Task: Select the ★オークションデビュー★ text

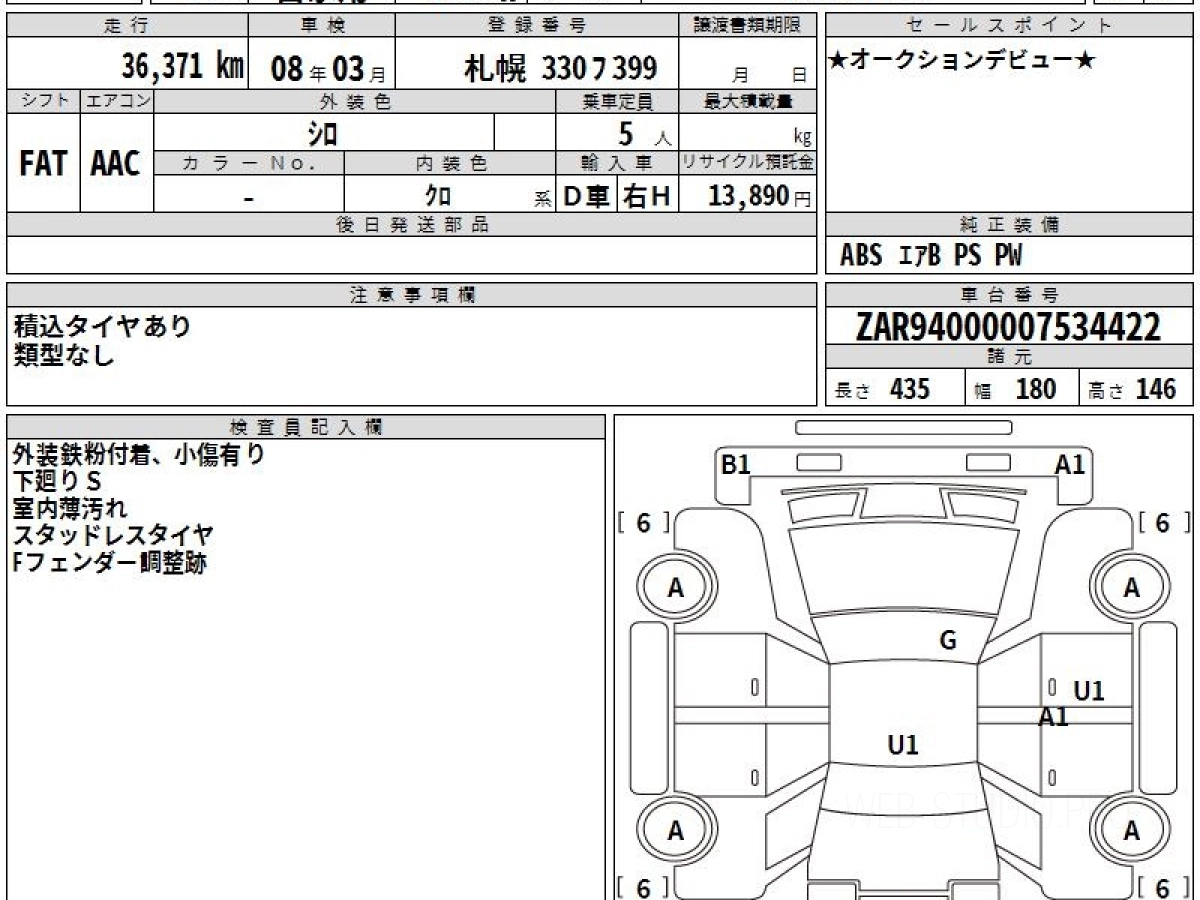Action: [x=961, y=61]
